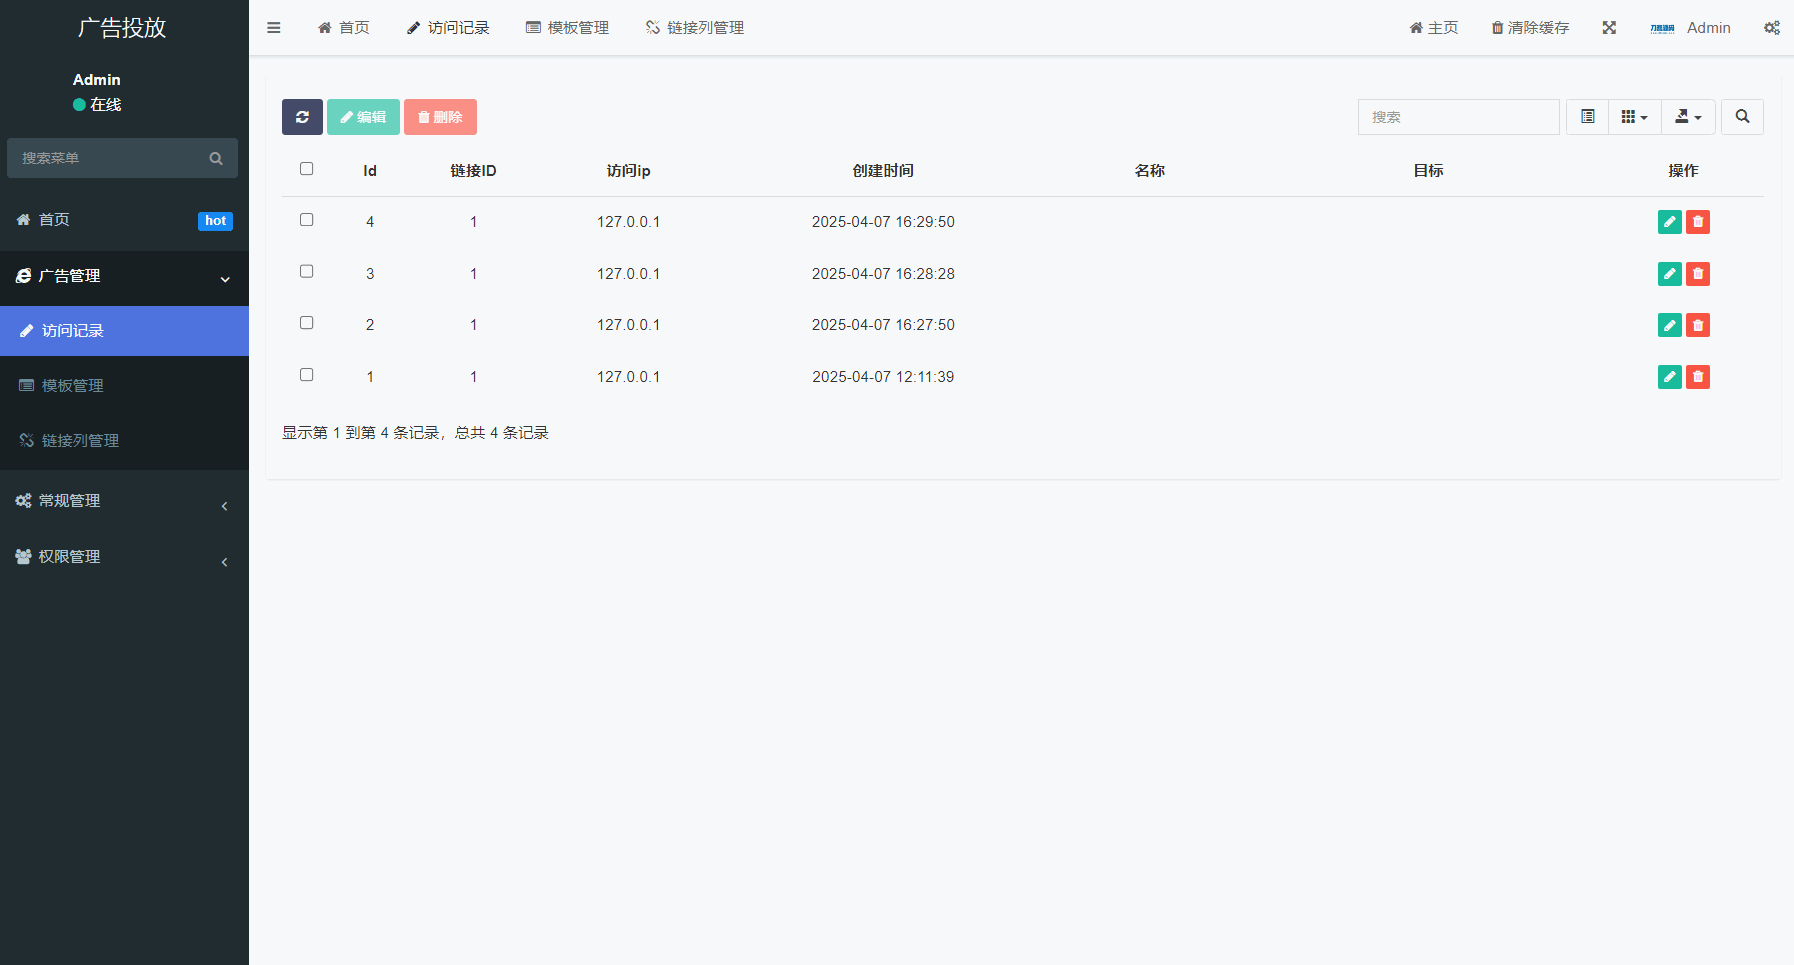Open the settings gears icon top right
Viewport: 1794px width, 965px height.
(x=1772, y=27)
